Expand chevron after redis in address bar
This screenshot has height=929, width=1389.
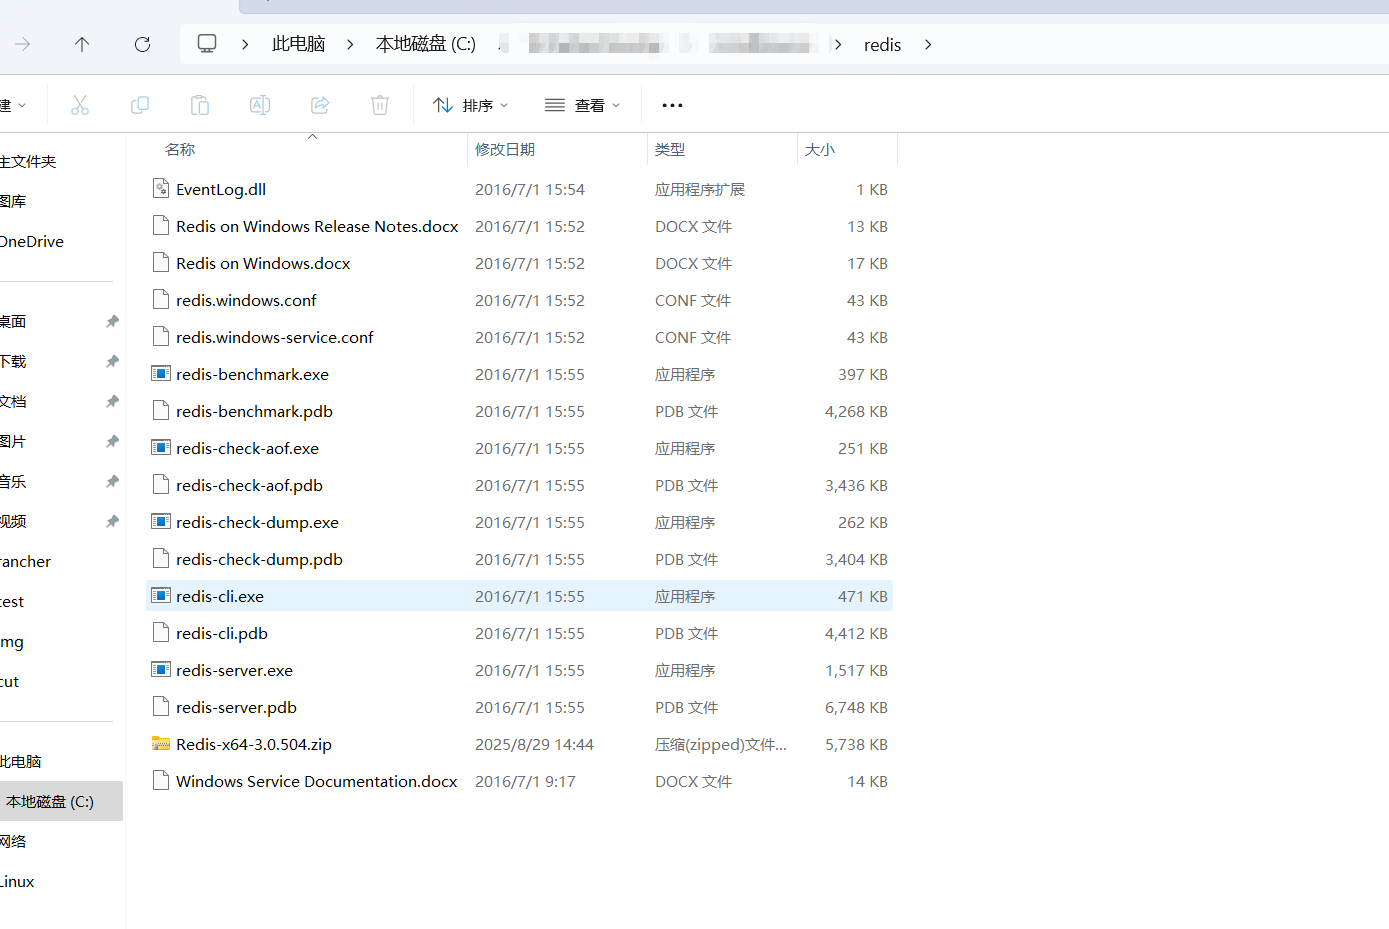tap(928, 44)
